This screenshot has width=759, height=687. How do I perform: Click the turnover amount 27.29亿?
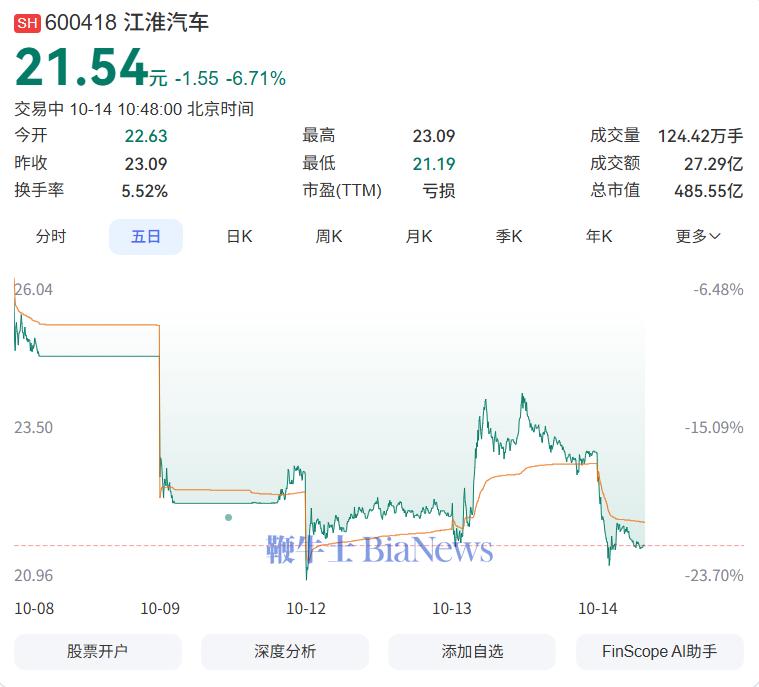pyautogui.click(x=713, y=164)
